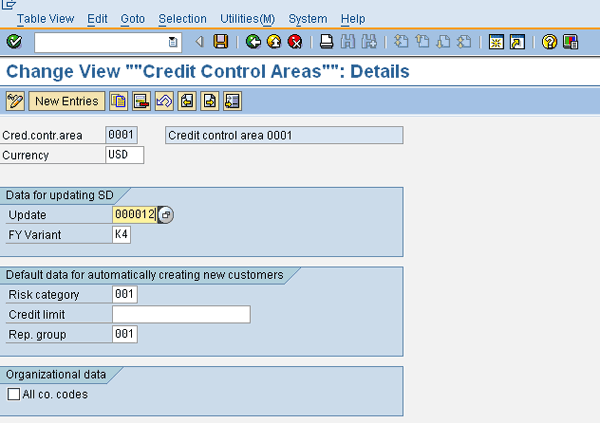Open the Update field's search help button
Image resolution: width=600 pixels, height=423 pixels.
point(166,215)
